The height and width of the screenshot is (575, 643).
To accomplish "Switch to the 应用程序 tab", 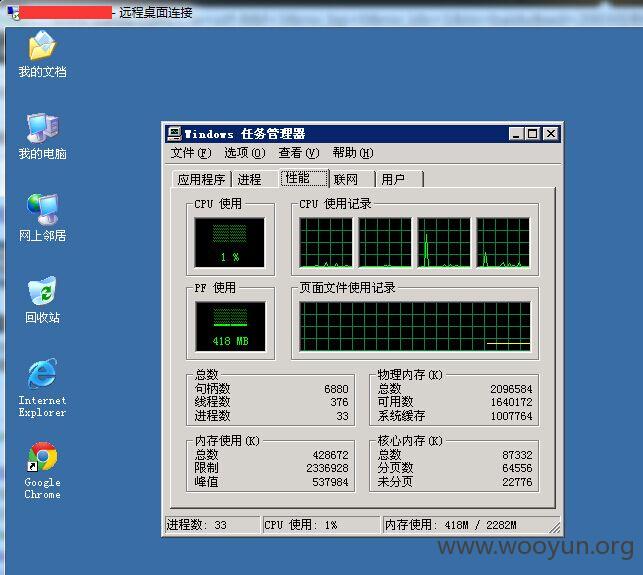I will (201, 179).
